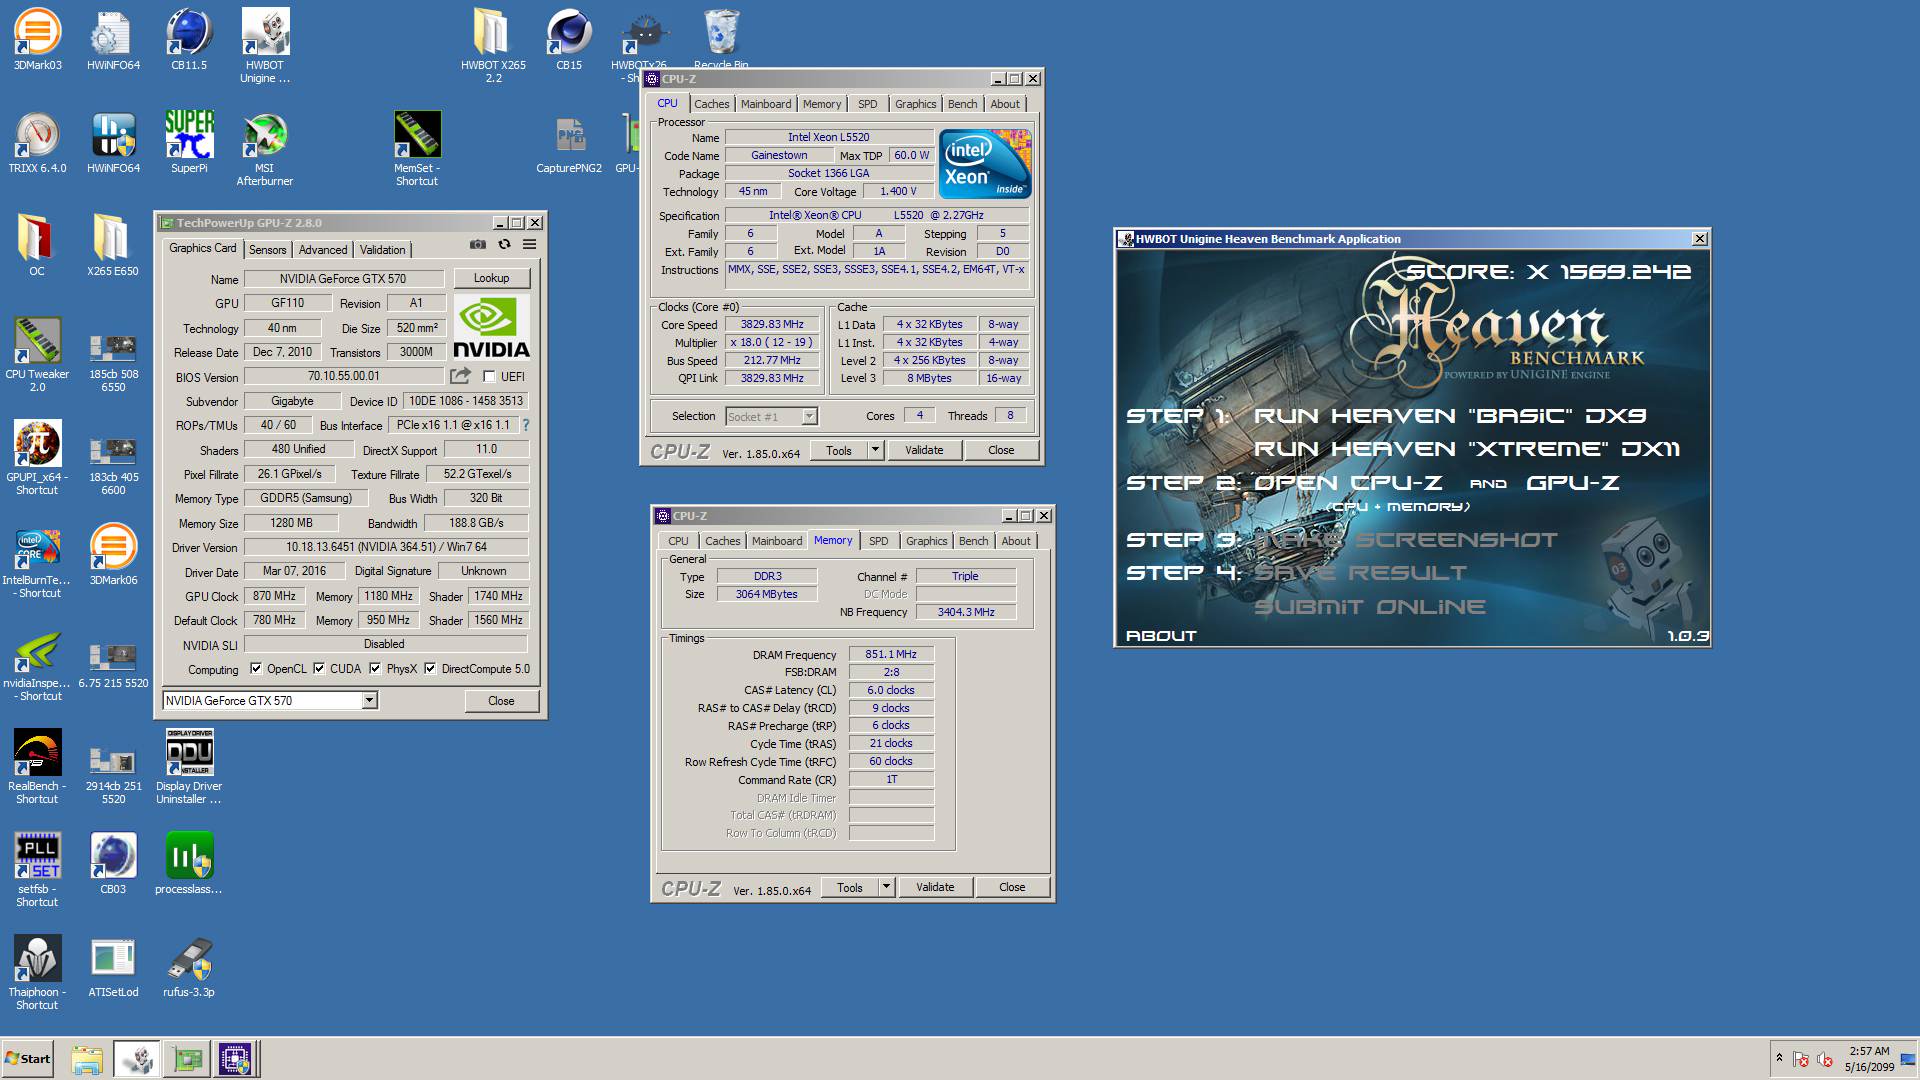Open HWBOT Unigine desktop shortcut
Screen dimensions: 1920x1080
pos(265,46)
